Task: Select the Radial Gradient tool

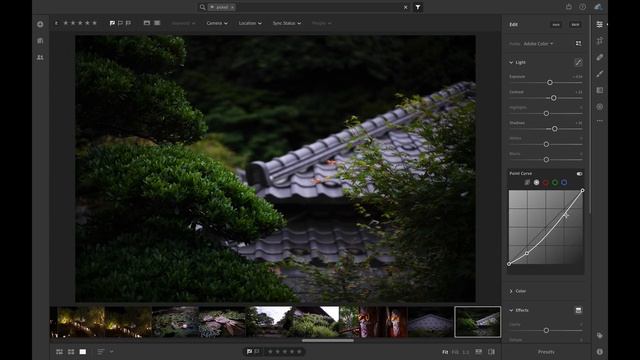Action: [x=599, y=107]
